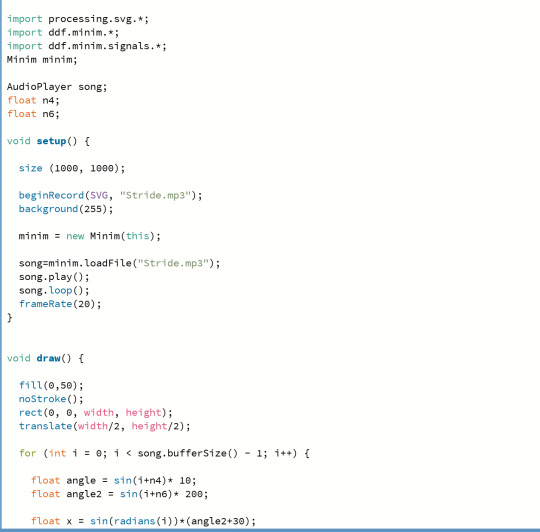
Task: Click the song=minim.loadFile("Stride.mp3") line
Action: tap(119, 263)
